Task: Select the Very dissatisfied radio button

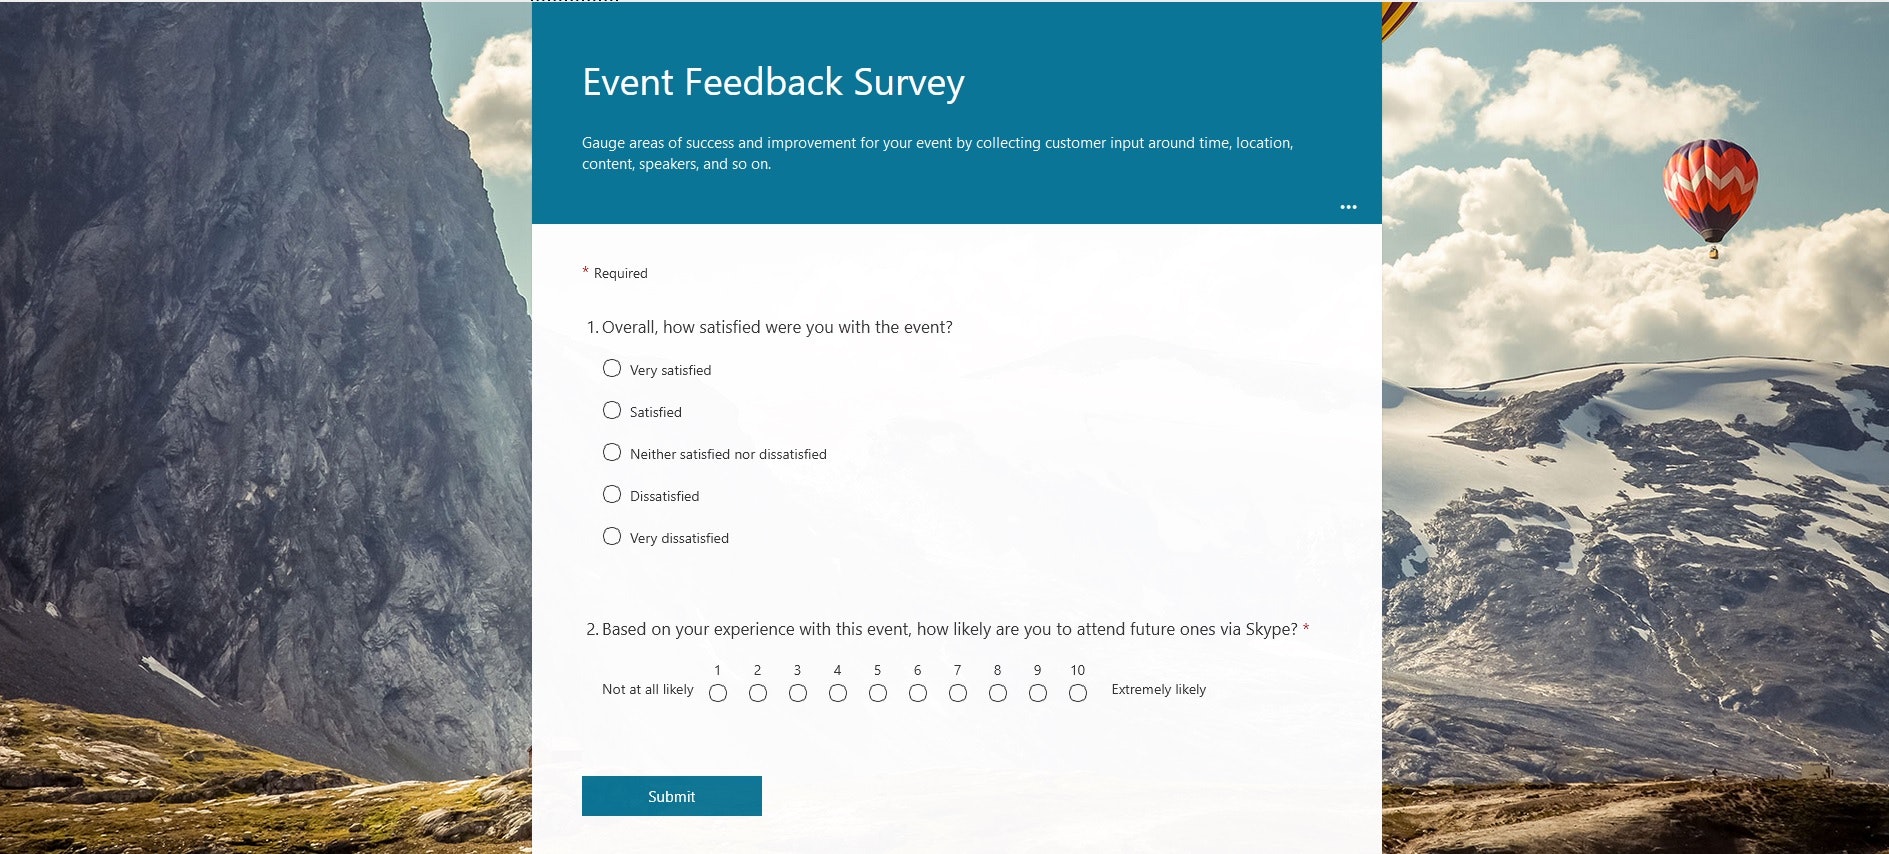Action: point(612,537)
